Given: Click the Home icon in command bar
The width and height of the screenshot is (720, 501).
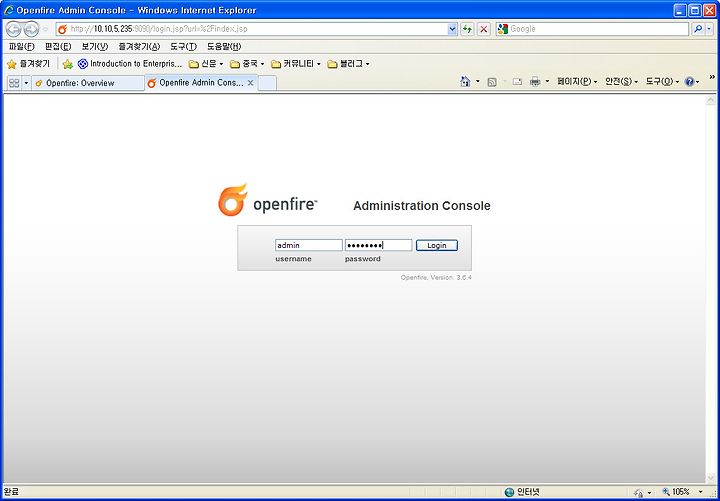Looking at the screenshot, I should click(465, 82).
